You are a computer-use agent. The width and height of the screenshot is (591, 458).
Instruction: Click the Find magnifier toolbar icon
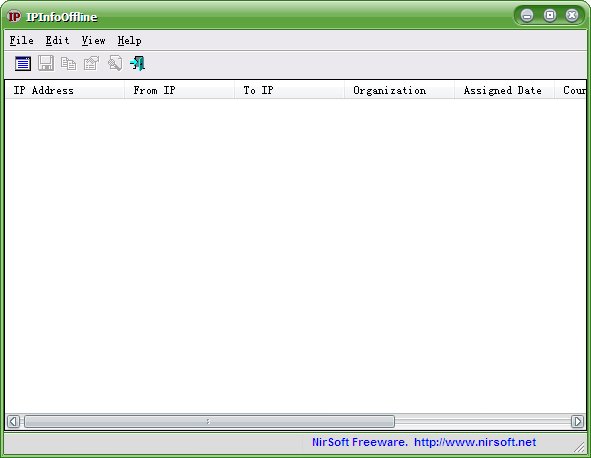pyautogui.click(x=115, y=63)
